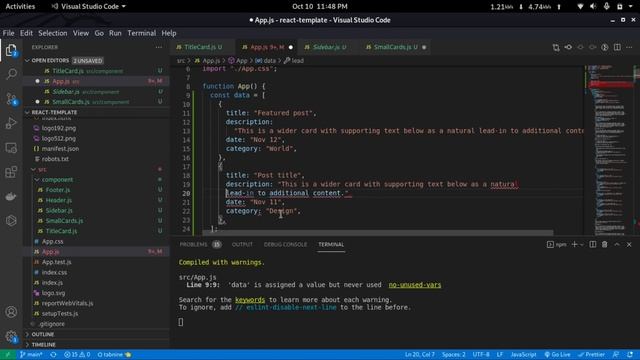Click errors and warnings count in status bar

click(77, 355)
